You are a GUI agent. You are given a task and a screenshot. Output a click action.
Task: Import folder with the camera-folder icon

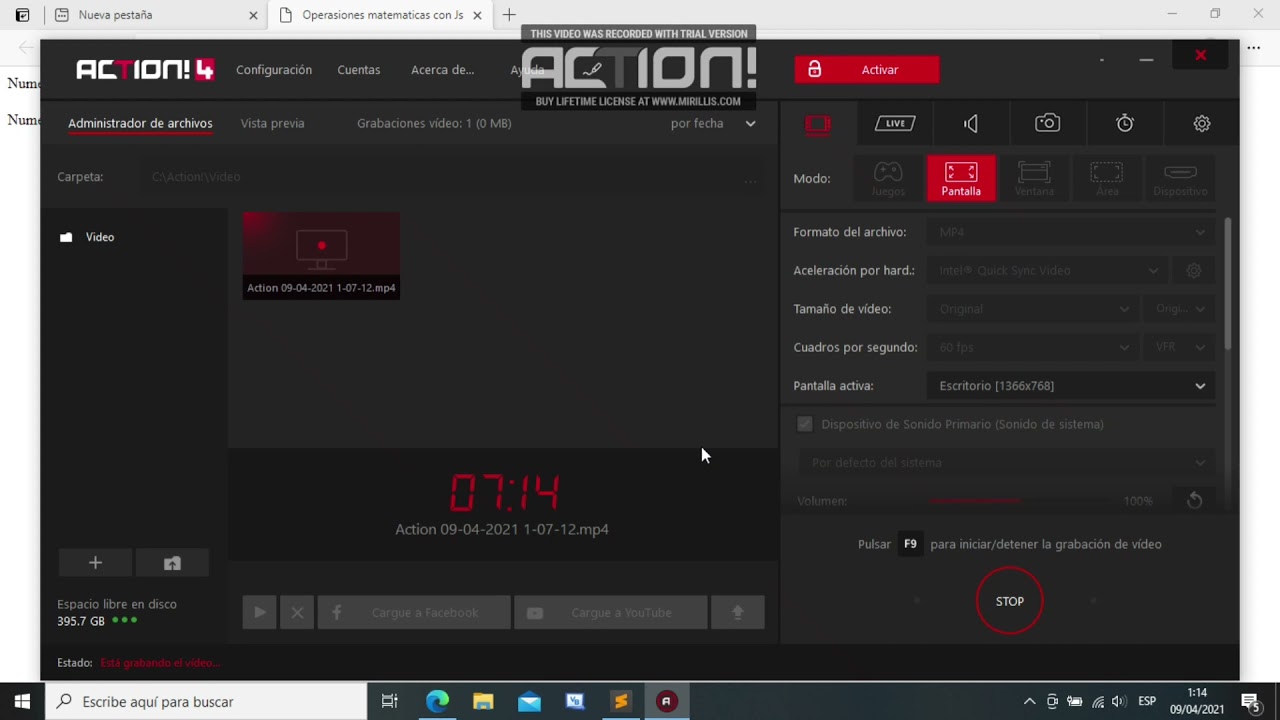(x=172, y=563)
